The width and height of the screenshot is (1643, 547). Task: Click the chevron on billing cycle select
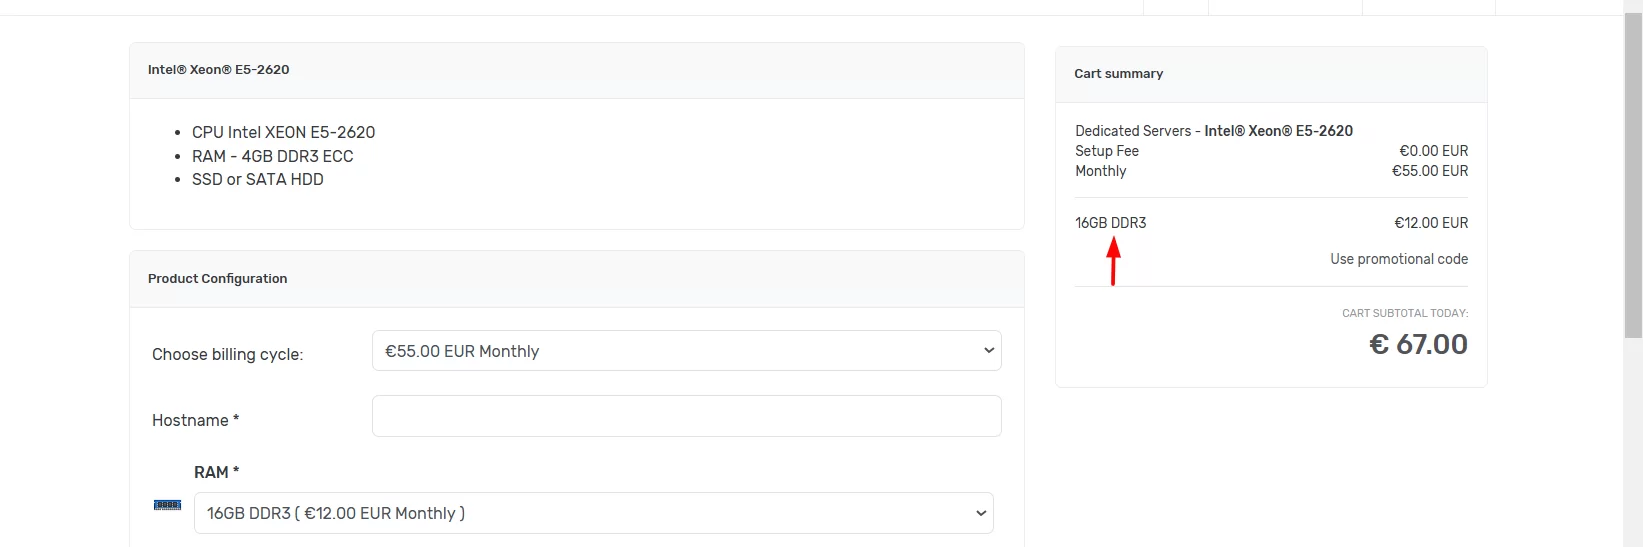[988, 351]
